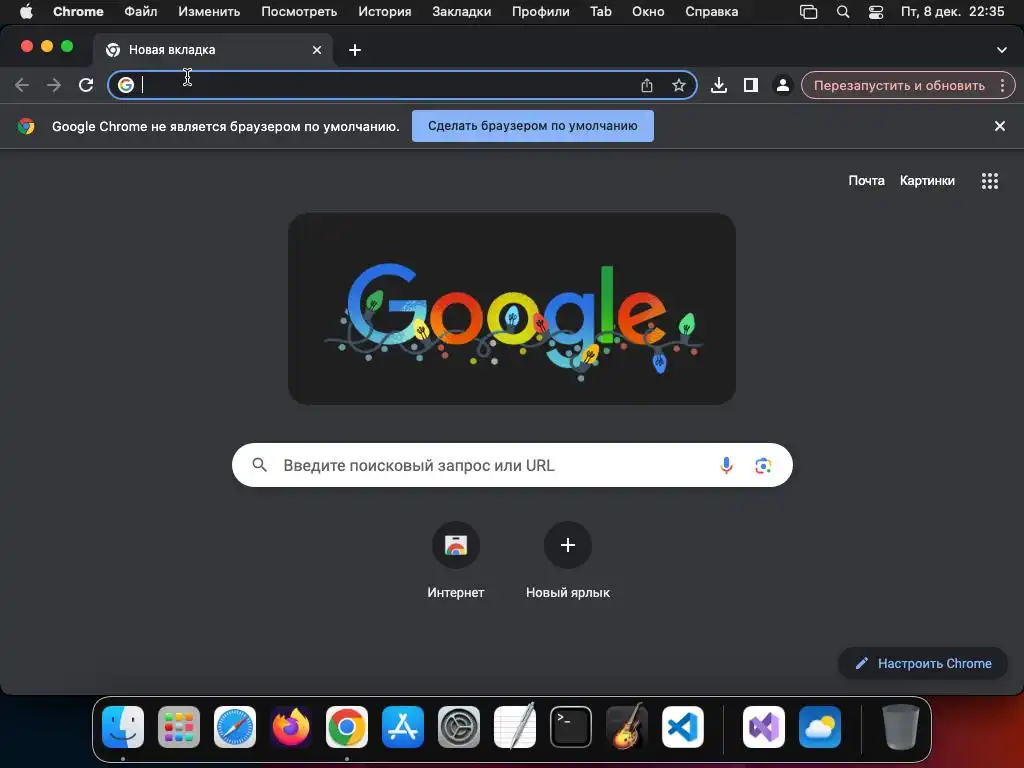This screenshot has height=768, width=1024.
Task: Open the Chrome application menu
Action: click(78, 12)
